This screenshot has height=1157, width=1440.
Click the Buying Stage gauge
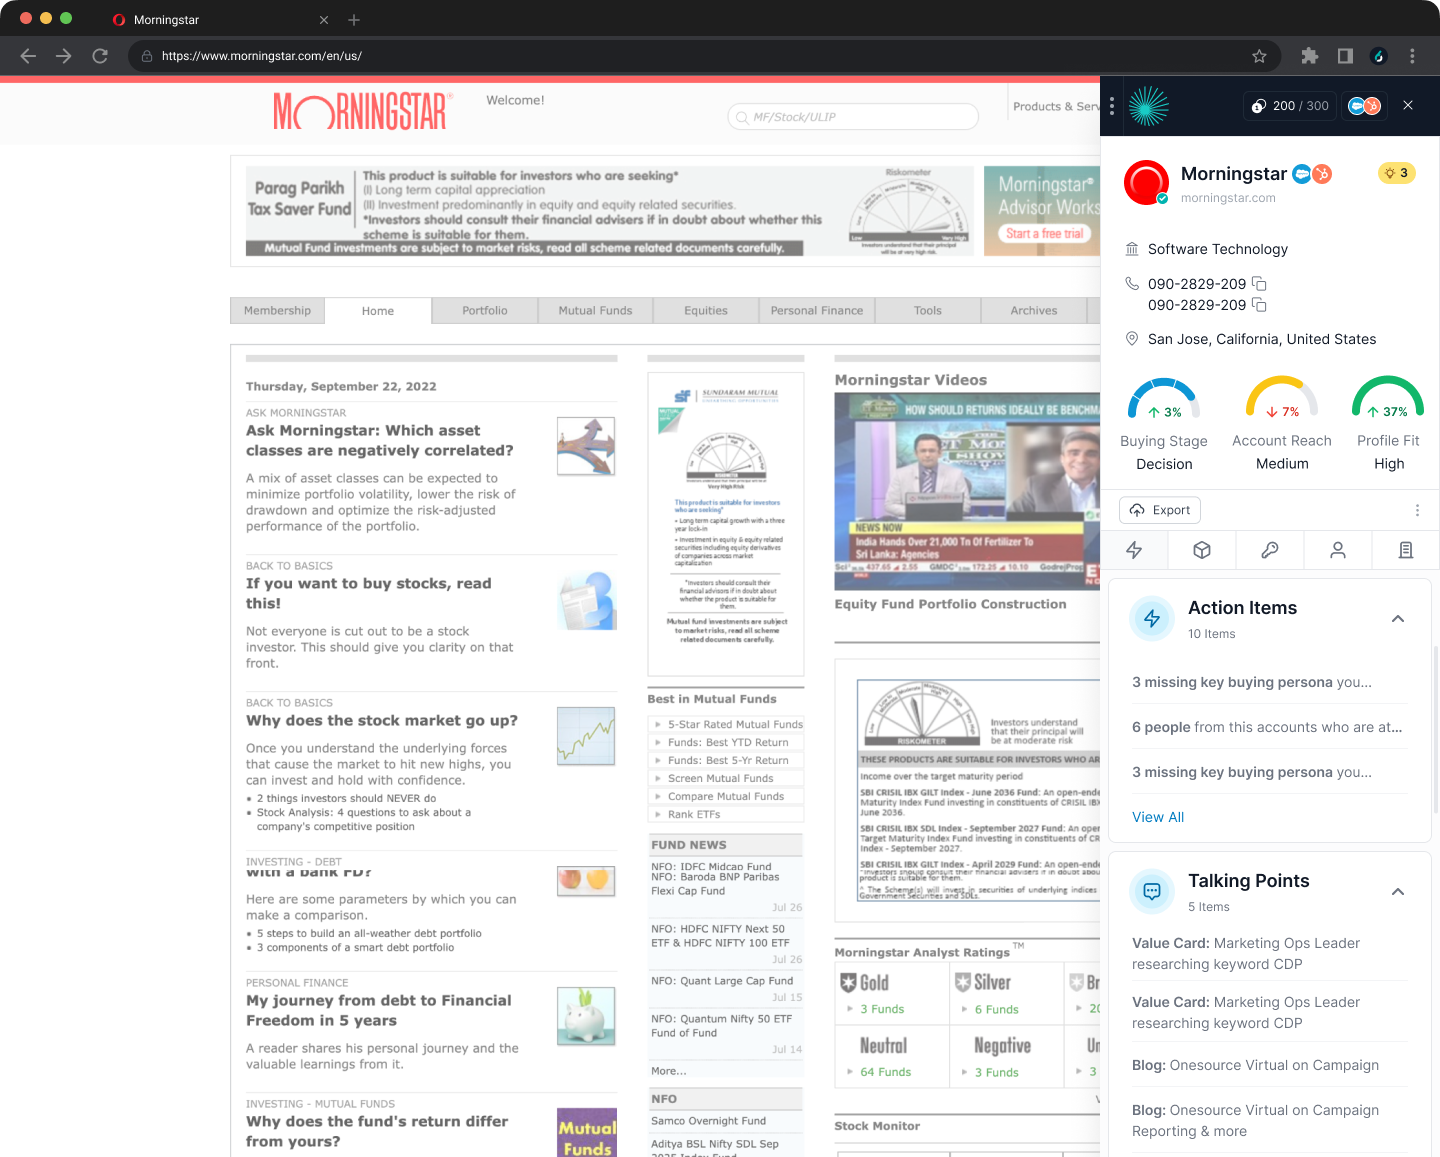(1164, 397)
